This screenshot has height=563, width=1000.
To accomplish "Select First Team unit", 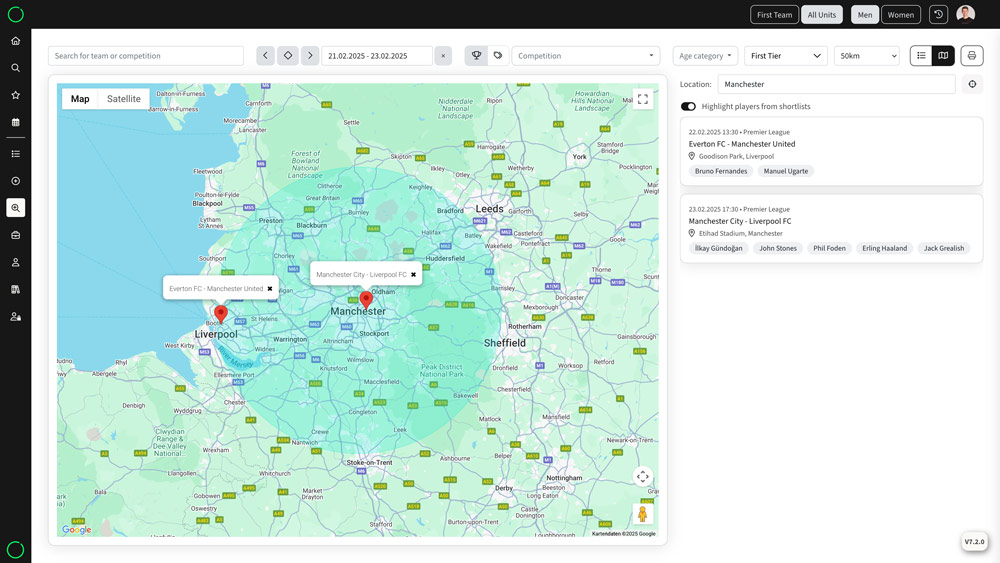I will (x=774, y=15).
